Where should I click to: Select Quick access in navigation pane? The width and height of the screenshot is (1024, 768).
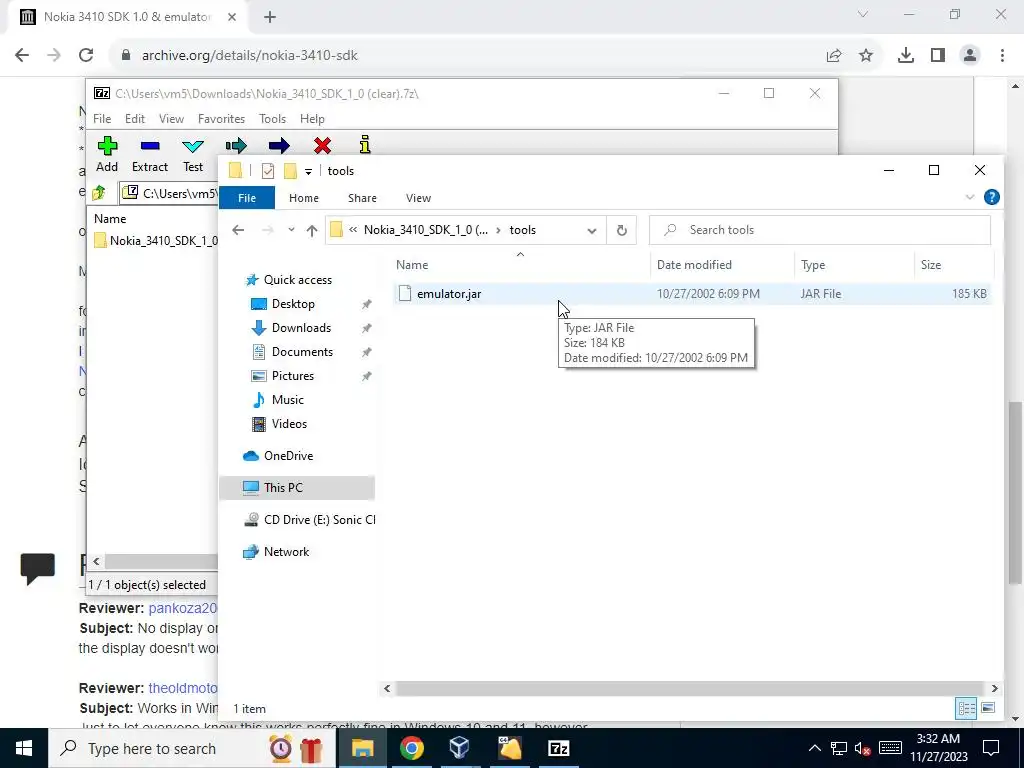pyautogui.click(x=297, y=280)
